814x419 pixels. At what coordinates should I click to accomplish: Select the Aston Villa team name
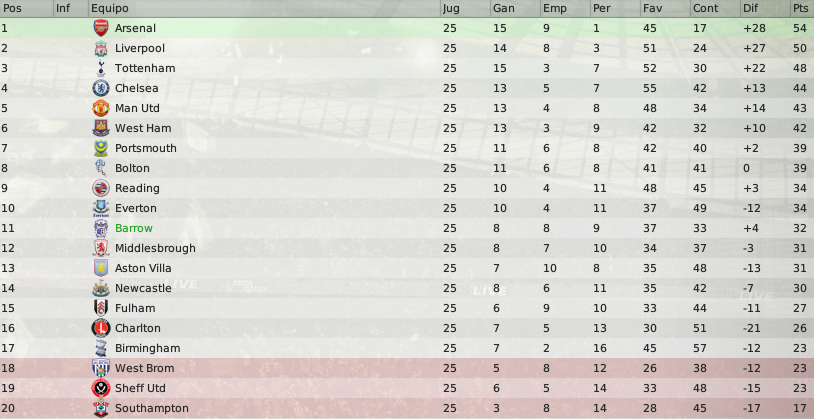143,268
